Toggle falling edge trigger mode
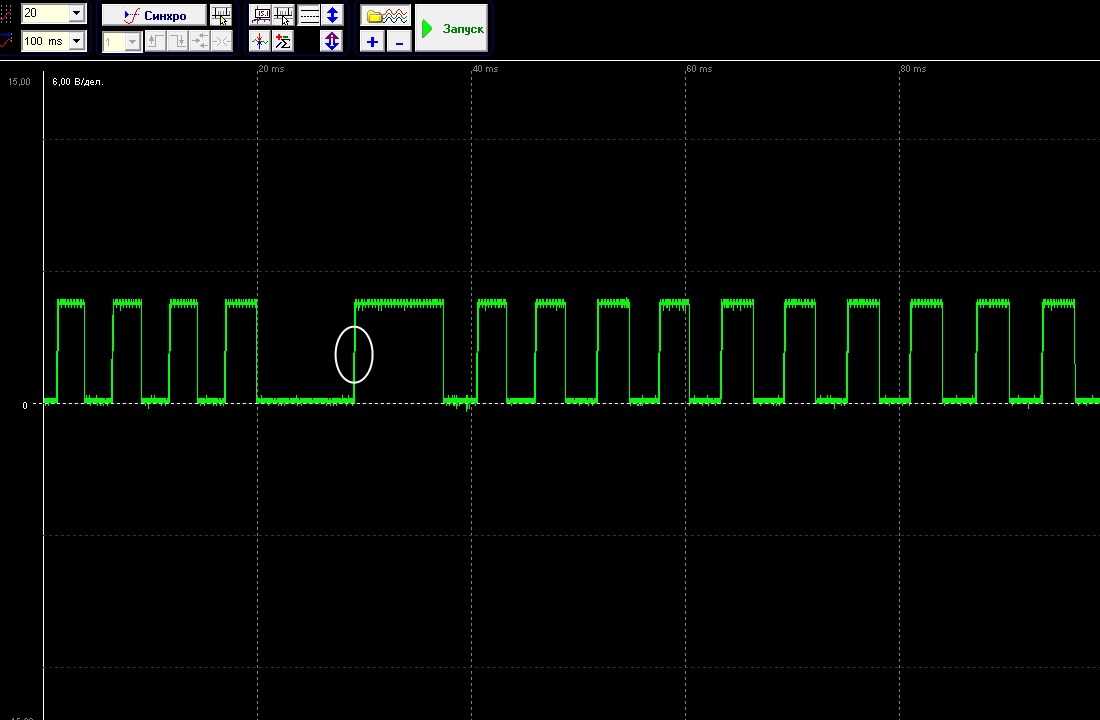Image resolution: width=1100 pixels, height=720 pixels. pos(177,42)
